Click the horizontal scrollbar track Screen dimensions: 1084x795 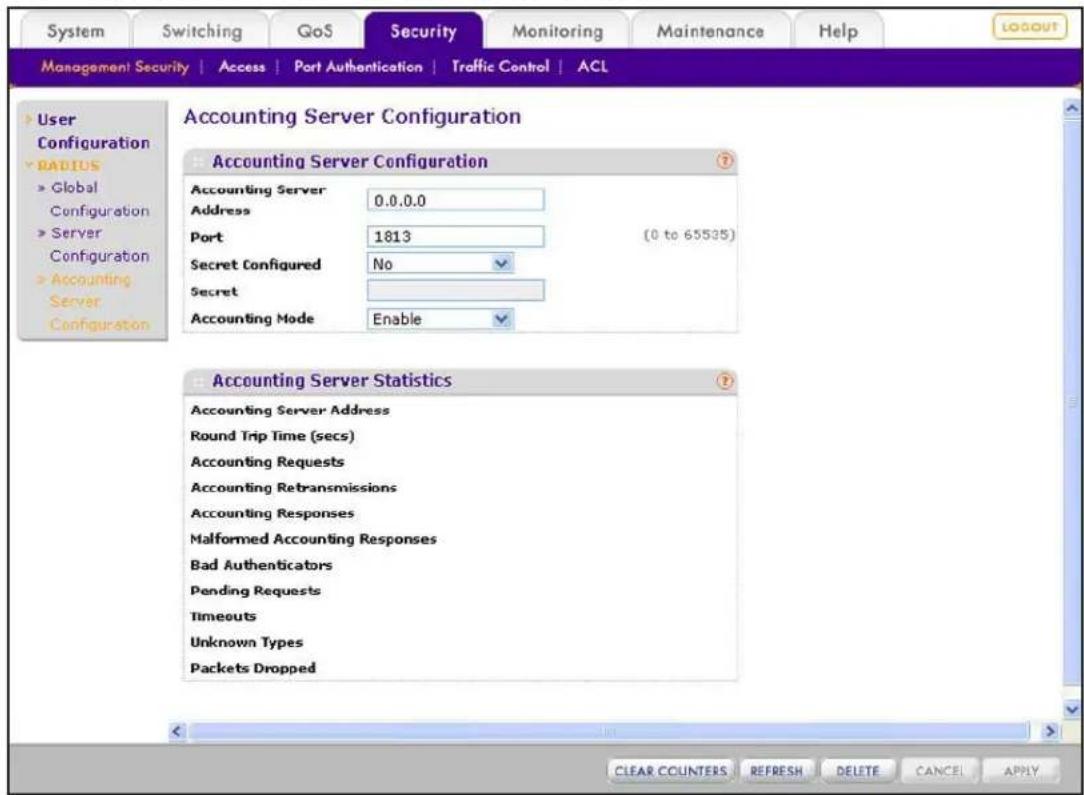click(608, 731)
